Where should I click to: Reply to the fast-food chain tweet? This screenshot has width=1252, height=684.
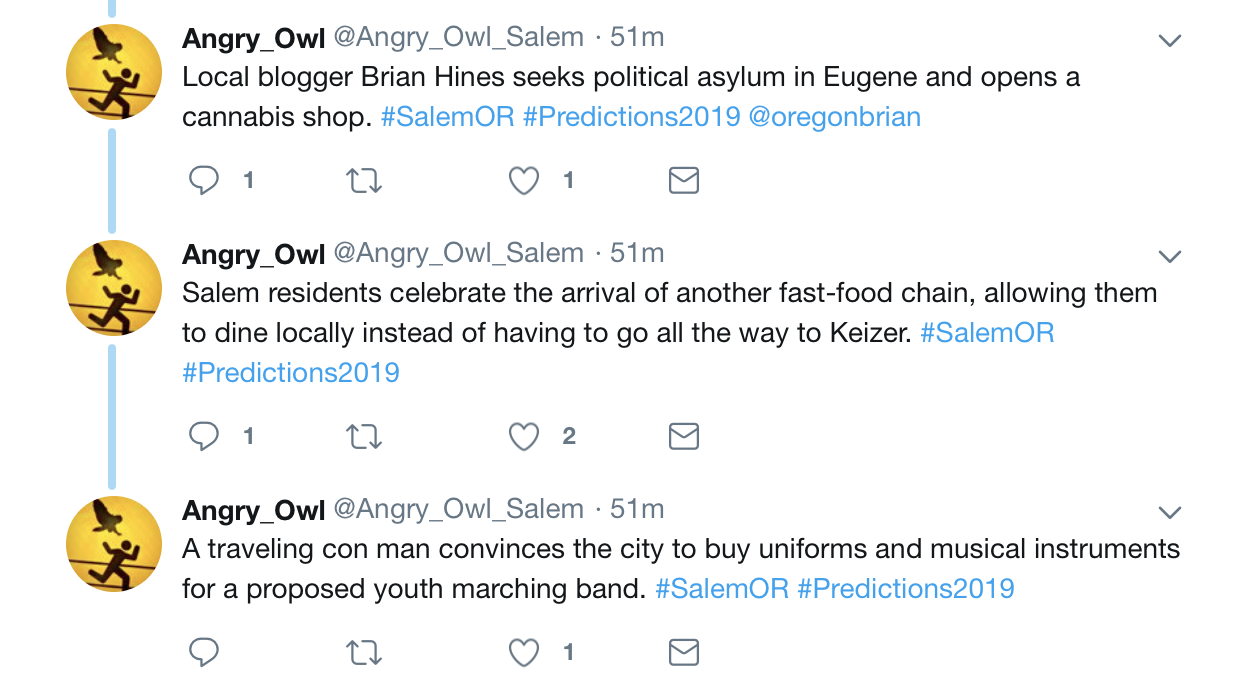pos(204,436)
